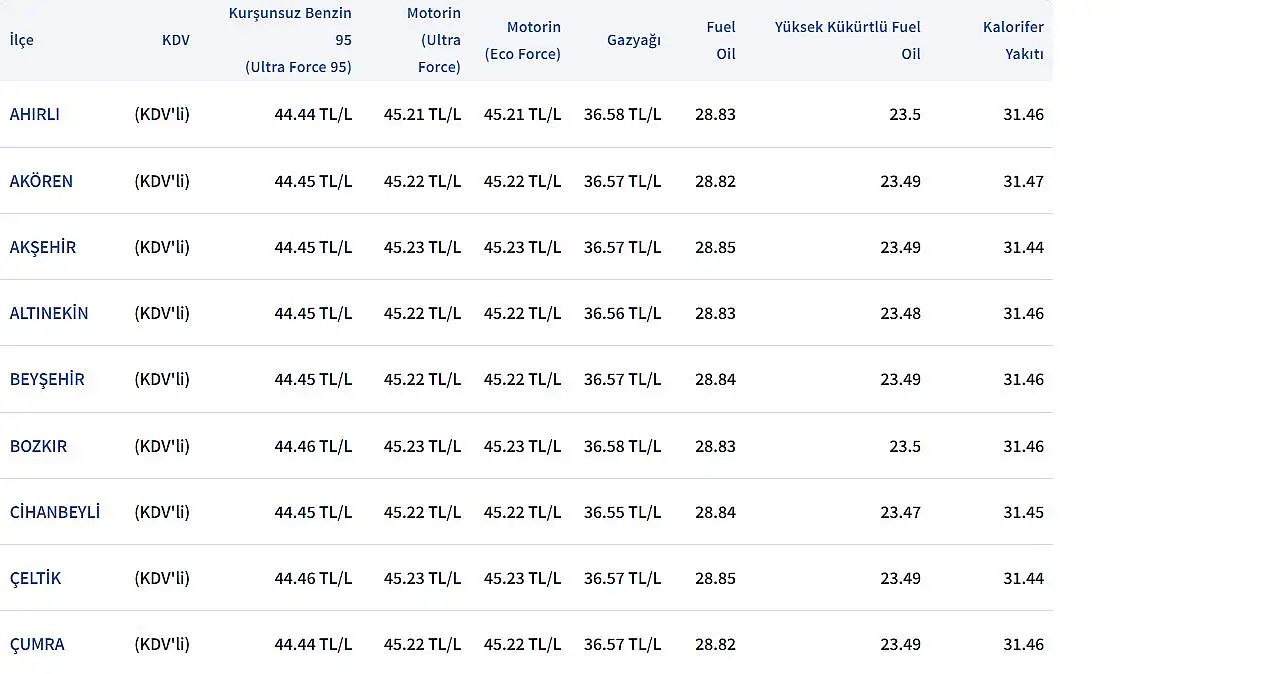Click the BOZKIR district link
Image resolution: width=1280 pixels, height=674 pixels.
tap(38, 446)
